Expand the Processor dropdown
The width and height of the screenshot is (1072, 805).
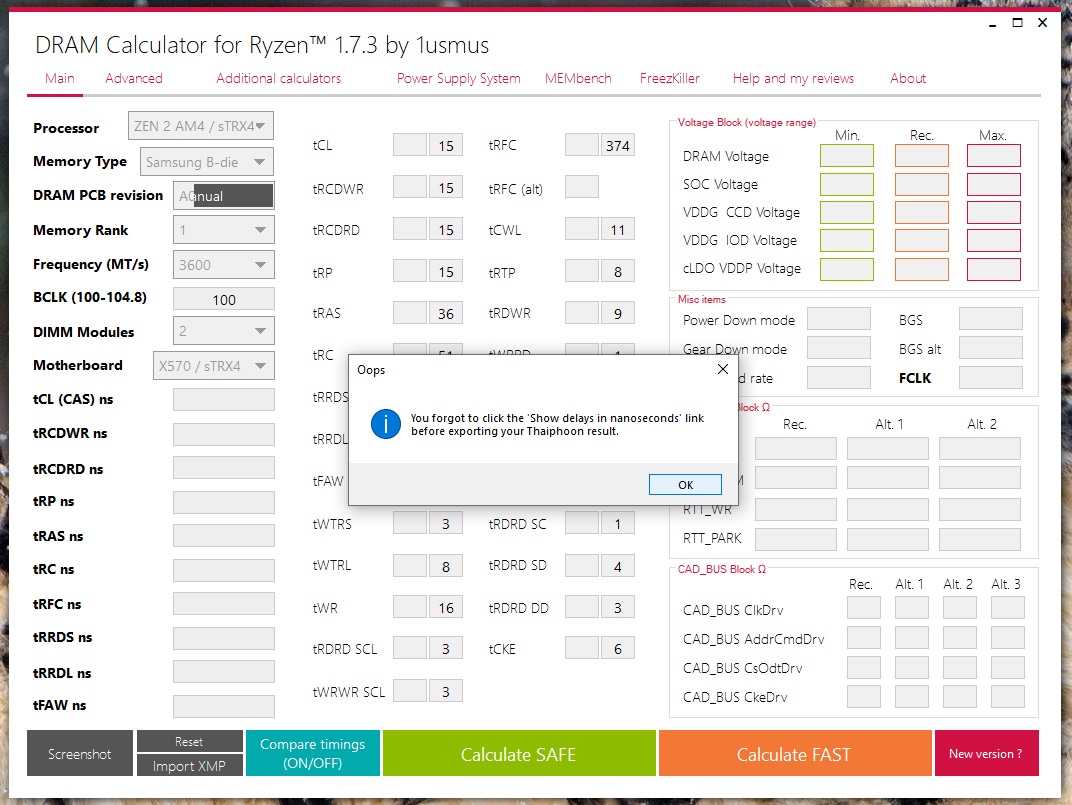(201, 126)
